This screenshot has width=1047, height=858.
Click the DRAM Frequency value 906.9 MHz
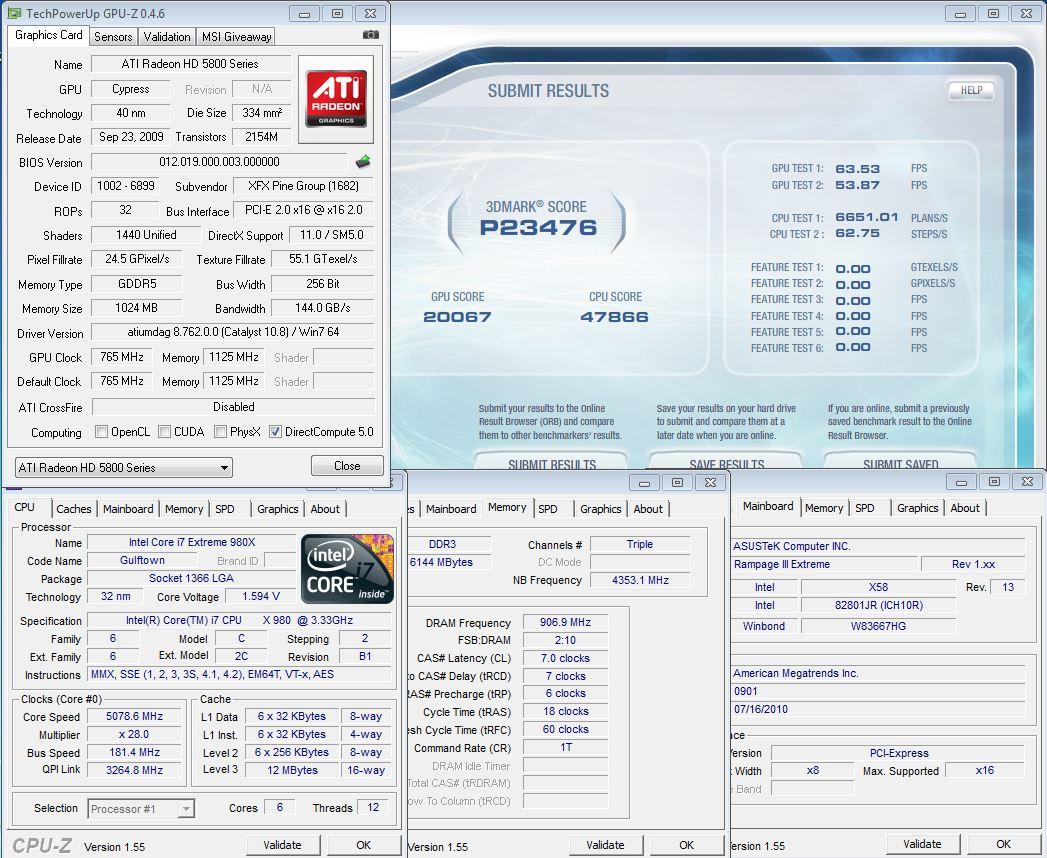[x=566, y=622]
